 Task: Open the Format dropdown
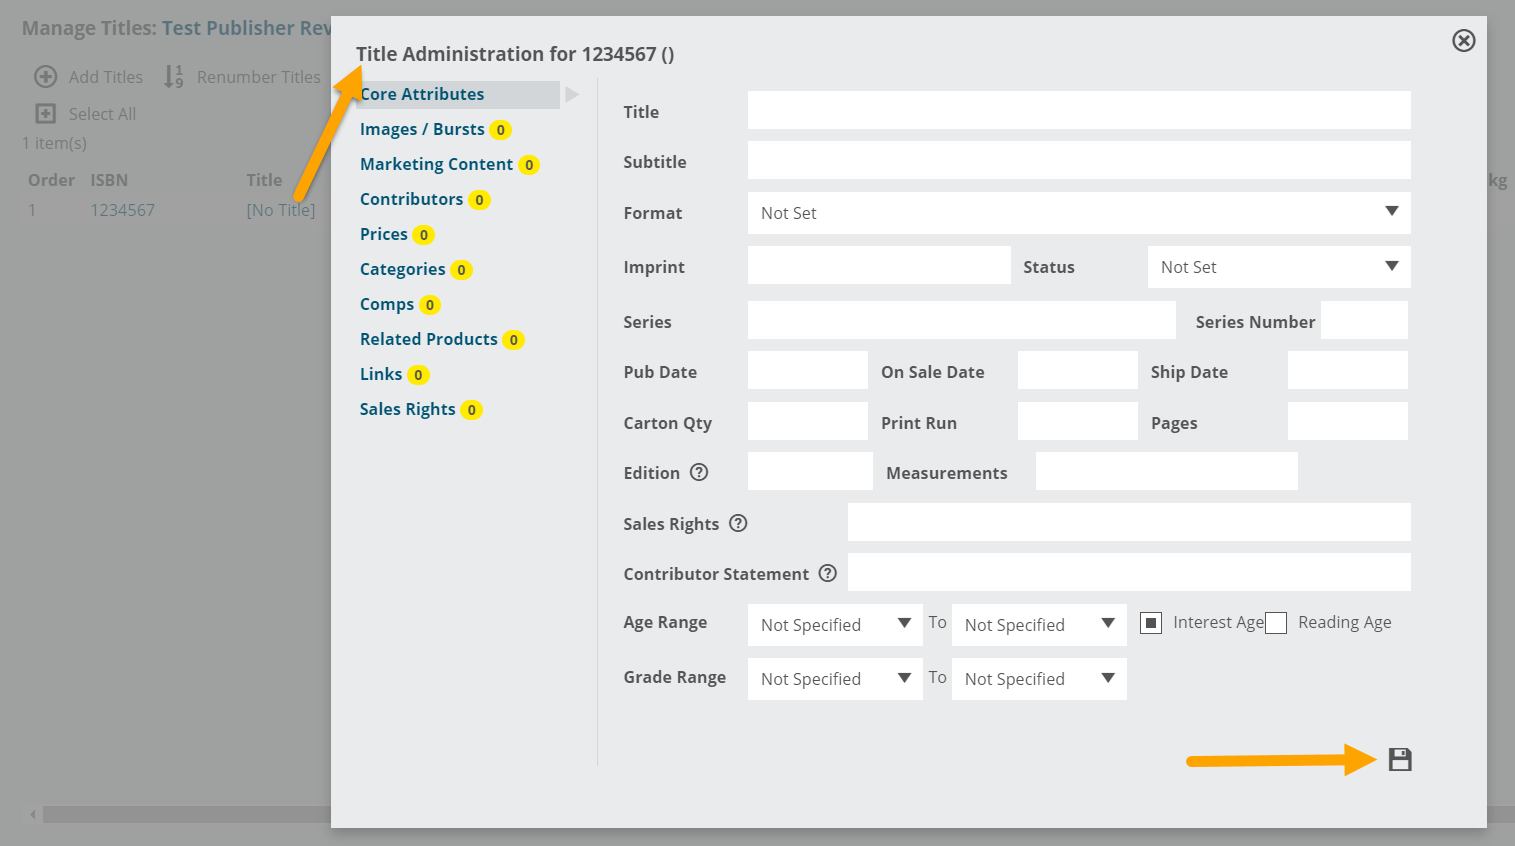[1078, 213]
